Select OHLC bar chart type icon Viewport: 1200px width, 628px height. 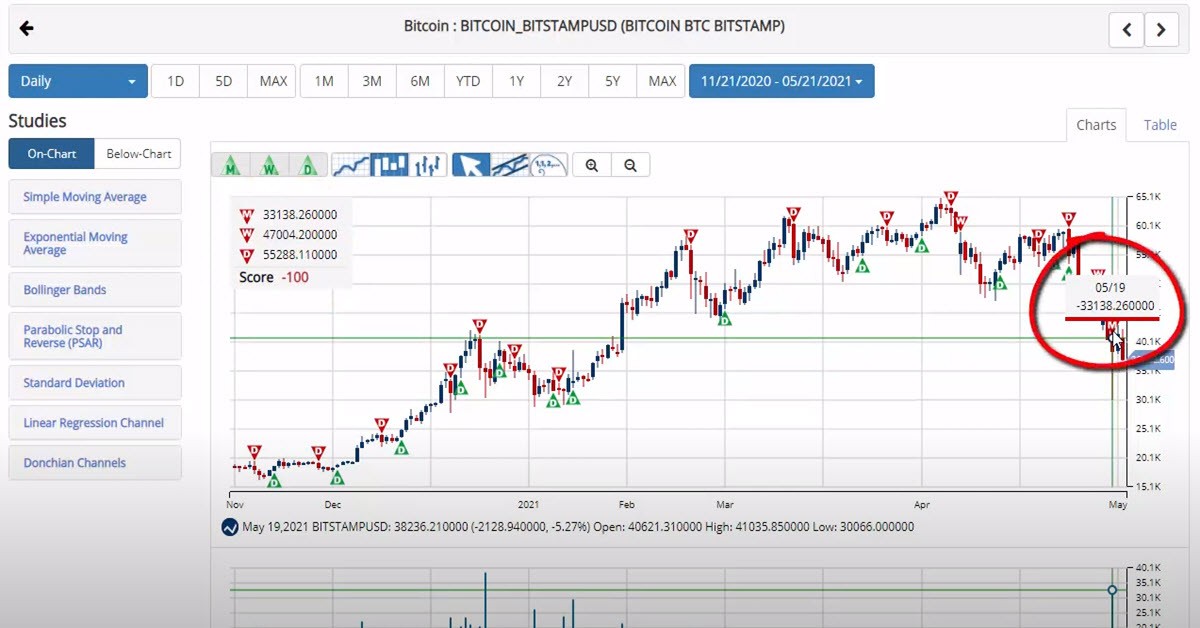click(427, 165)
